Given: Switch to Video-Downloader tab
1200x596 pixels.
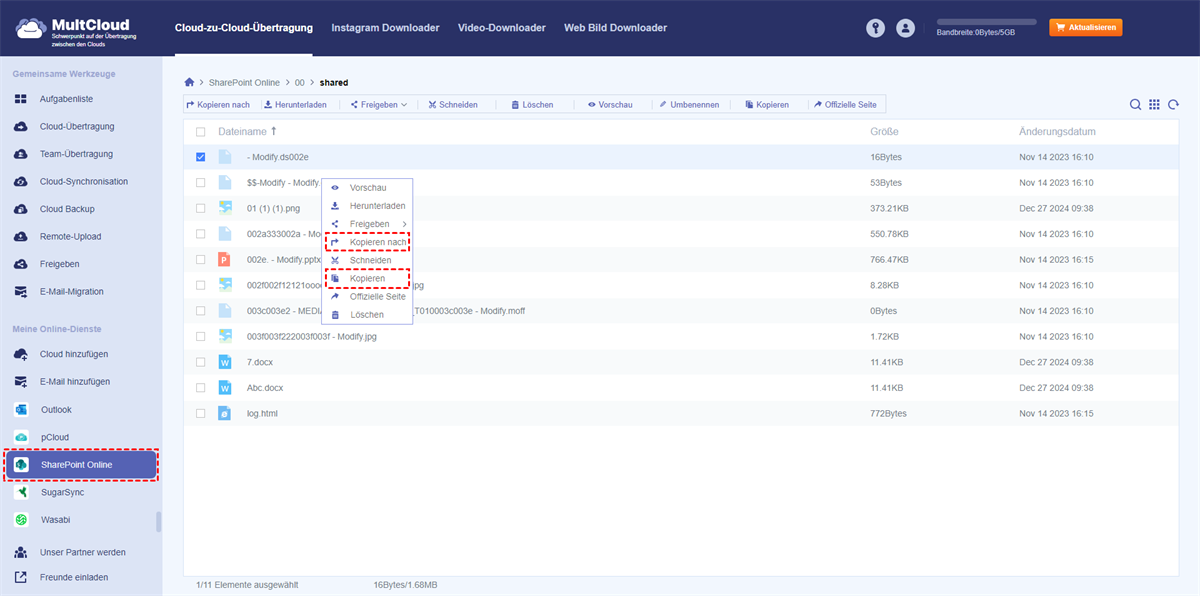Looking at the screenshot, I should [x=502, y=28].
